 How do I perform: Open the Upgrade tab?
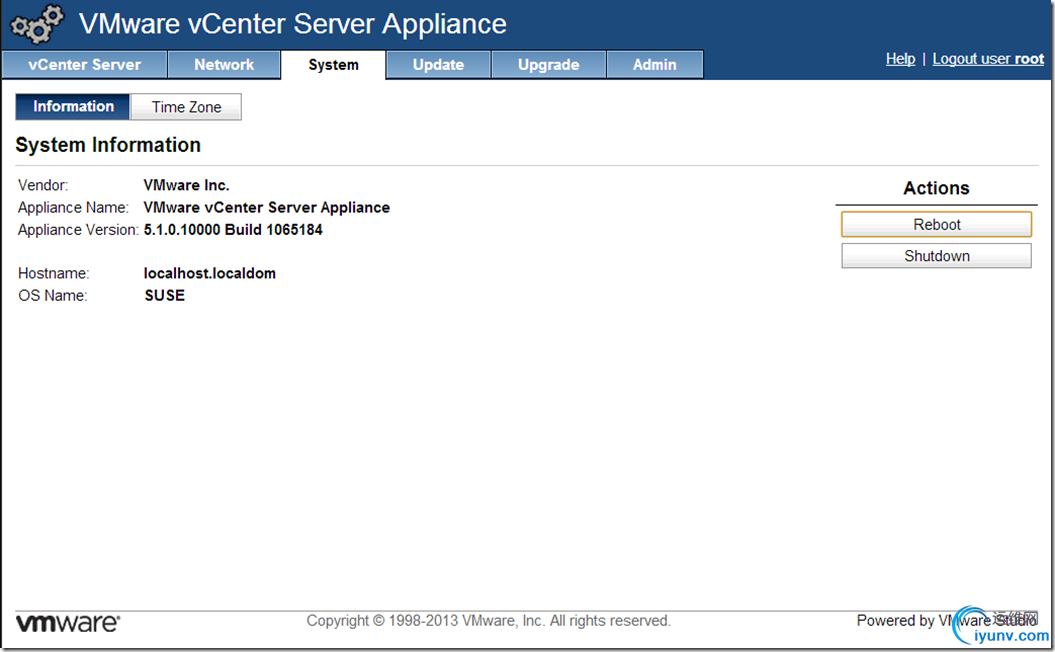tap(548, 65)
